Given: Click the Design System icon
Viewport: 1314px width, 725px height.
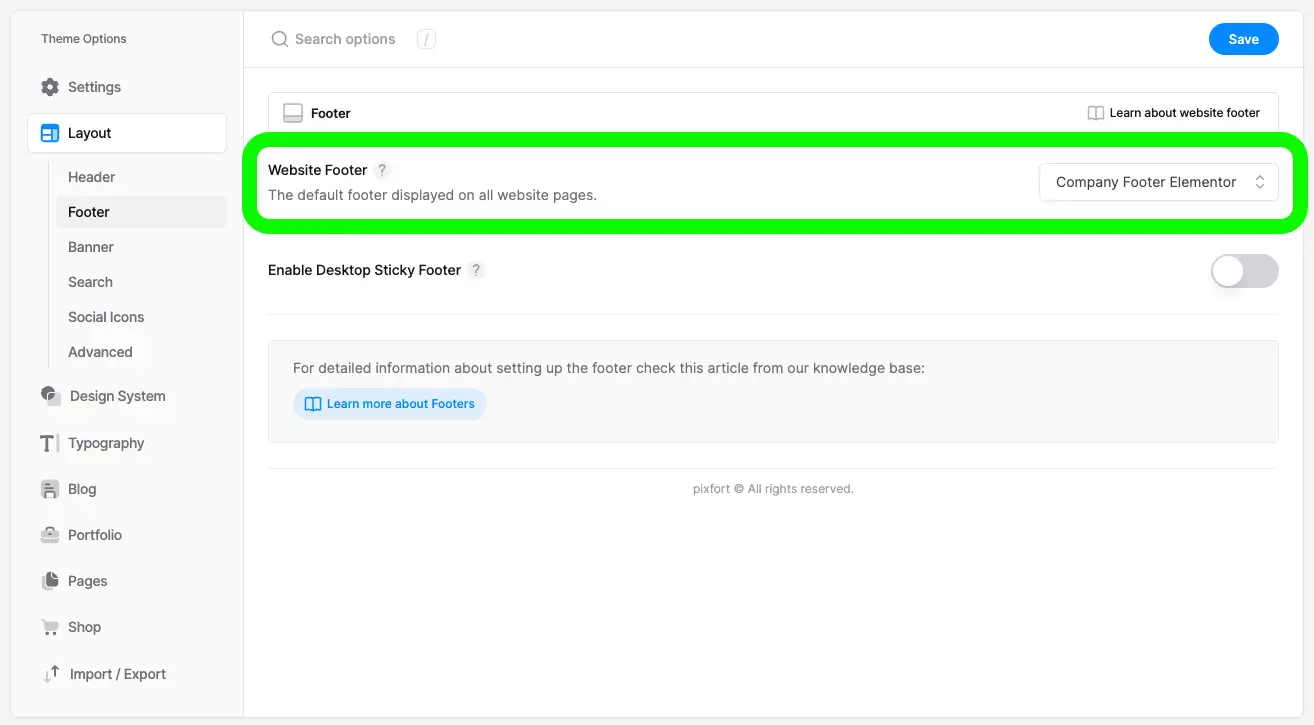Looking at the screenshot, I should click(51, 396).
